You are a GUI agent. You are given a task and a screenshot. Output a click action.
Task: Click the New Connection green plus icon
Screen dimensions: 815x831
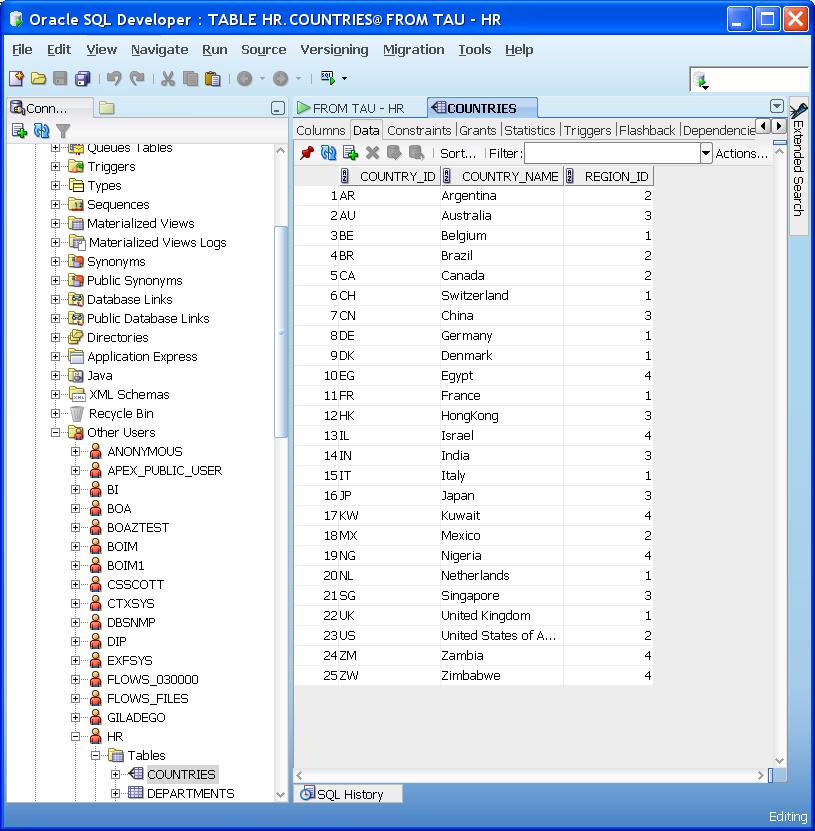20,130
